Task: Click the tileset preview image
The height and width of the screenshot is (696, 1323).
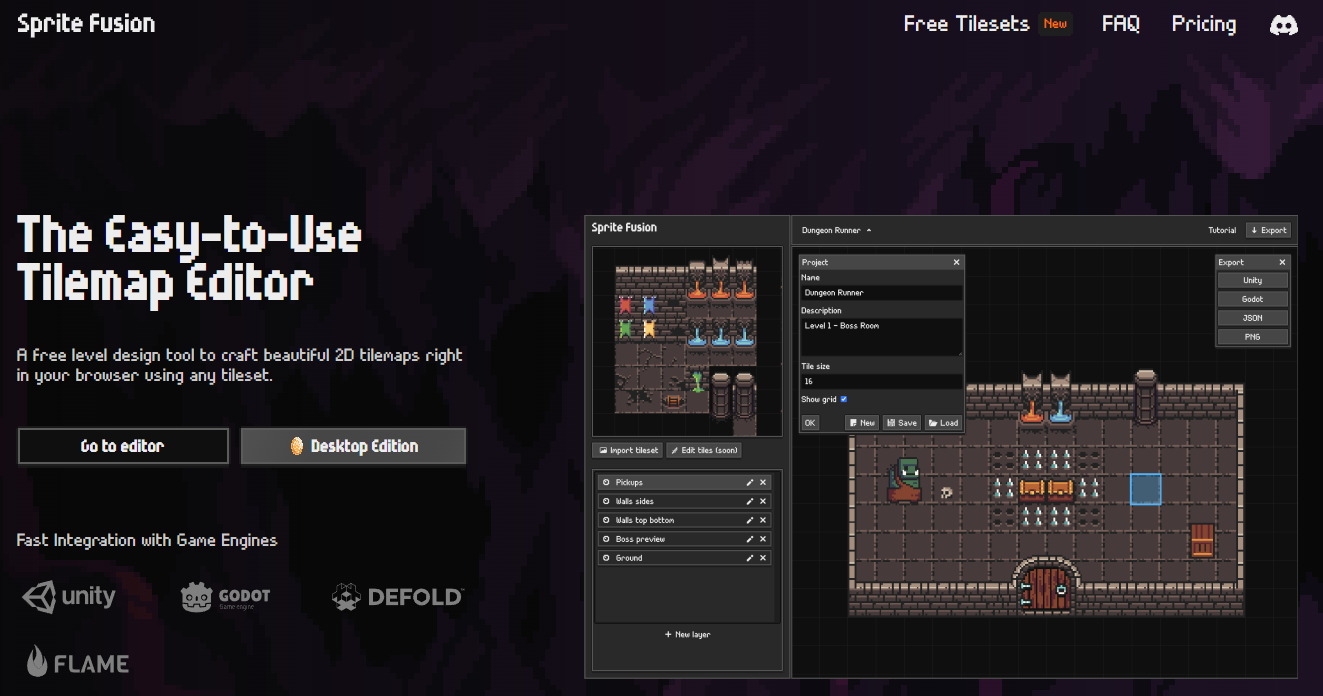Action: click(687, 341)
